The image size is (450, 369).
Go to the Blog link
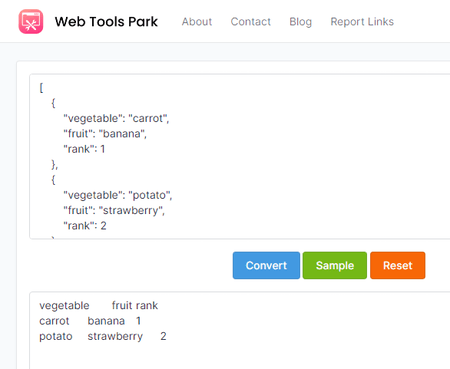click(300, 22)
